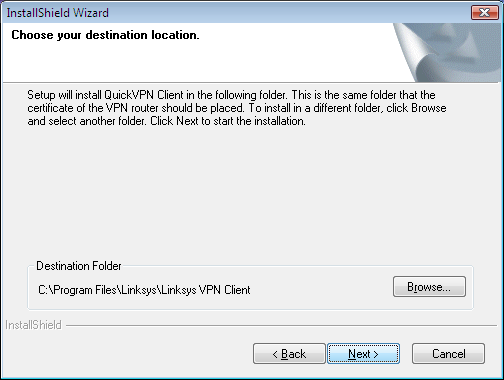This screenshot has height=380, width=504.
Task: Close the InstallShield Wizard window
Action: tap(485, 13)
